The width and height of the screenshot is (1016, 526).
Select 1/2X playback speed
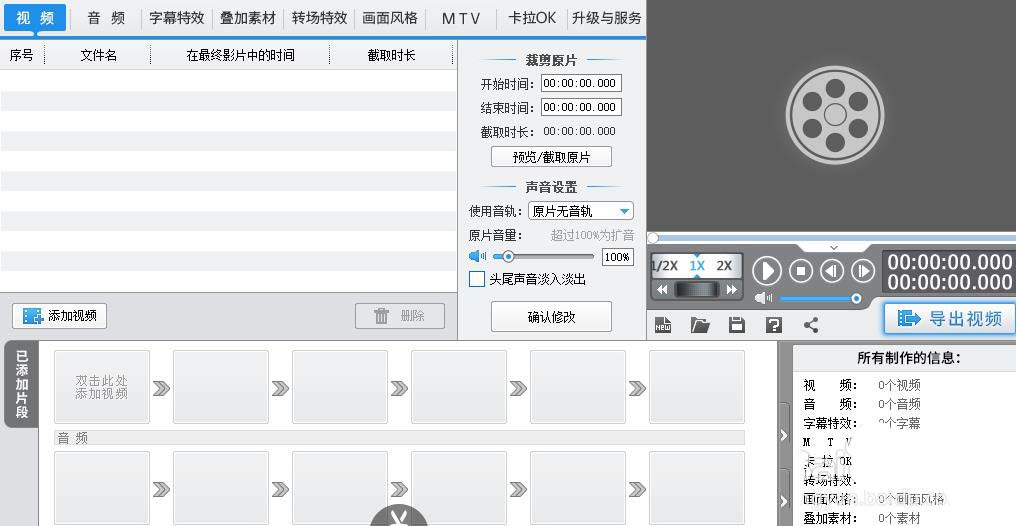(x=665, y=266)
